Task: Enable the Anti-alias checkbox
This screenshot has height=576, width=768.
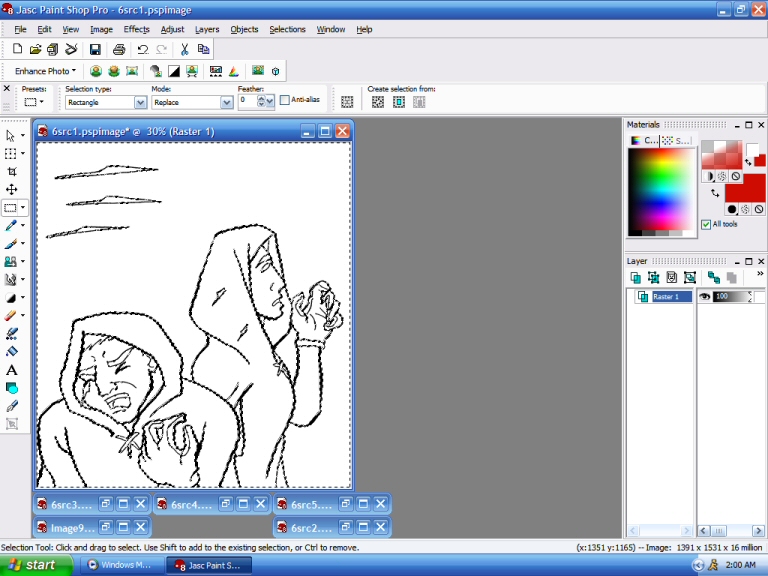Action: pos(285,100)
